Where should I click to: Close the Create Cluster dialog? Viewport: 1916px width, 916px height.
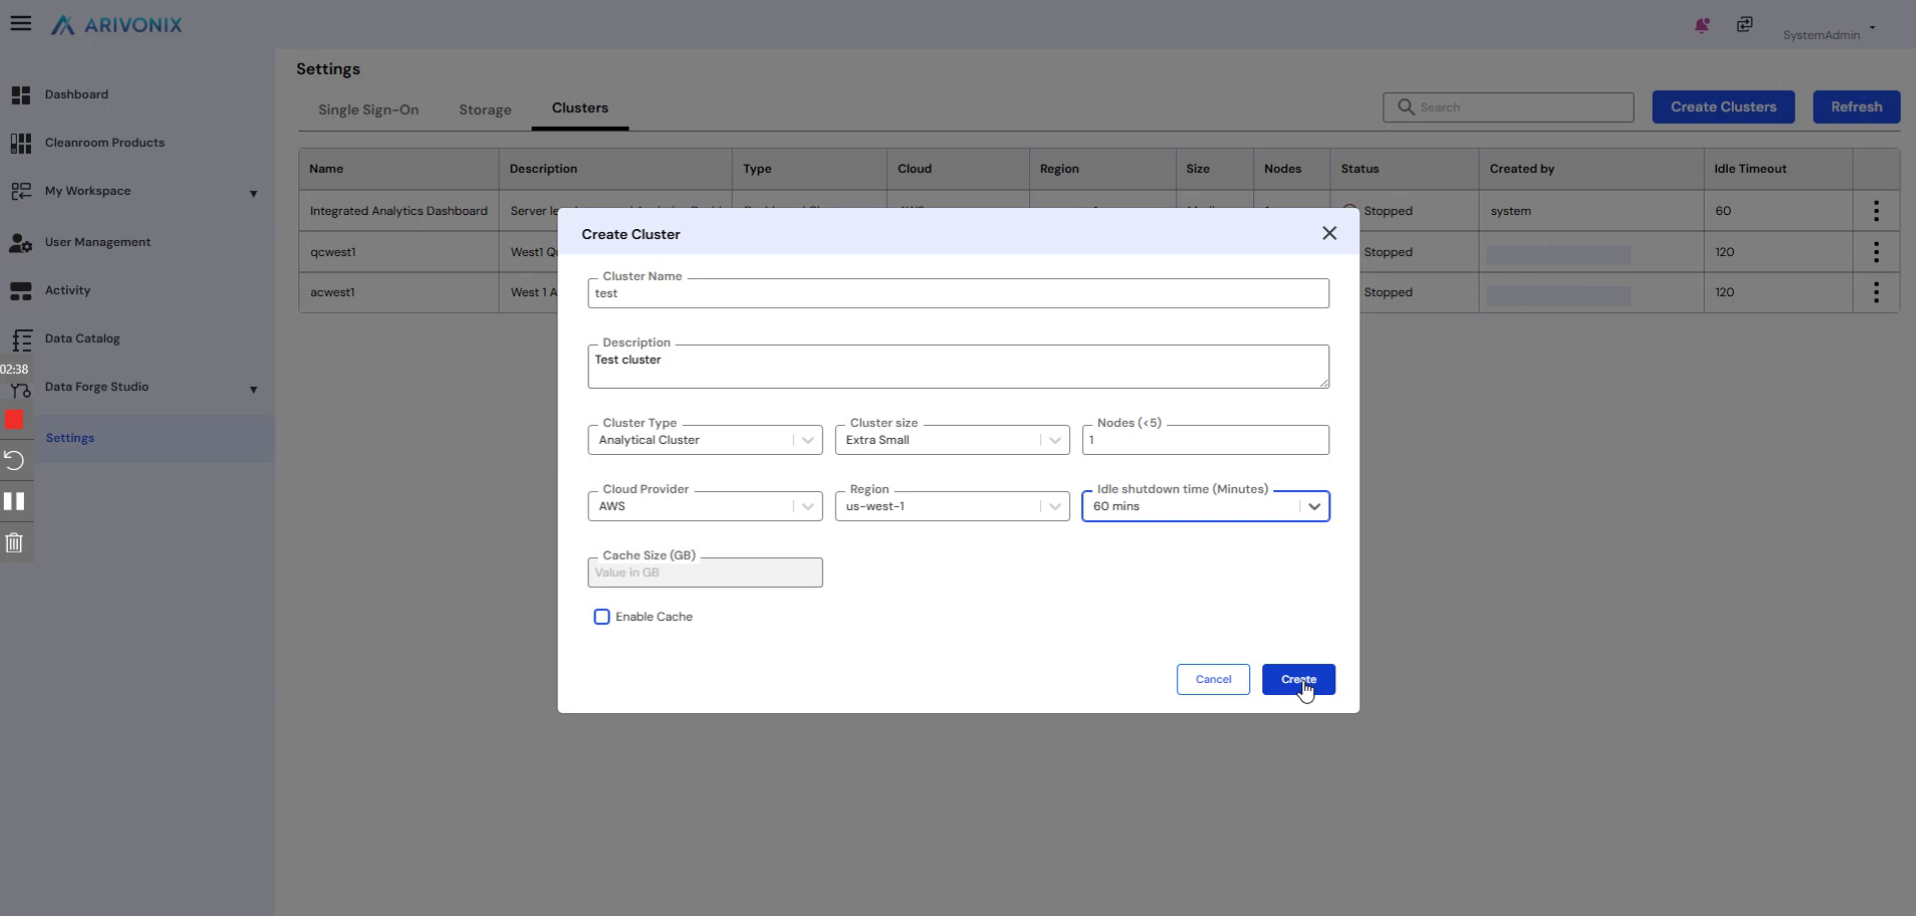(1328, 233)
